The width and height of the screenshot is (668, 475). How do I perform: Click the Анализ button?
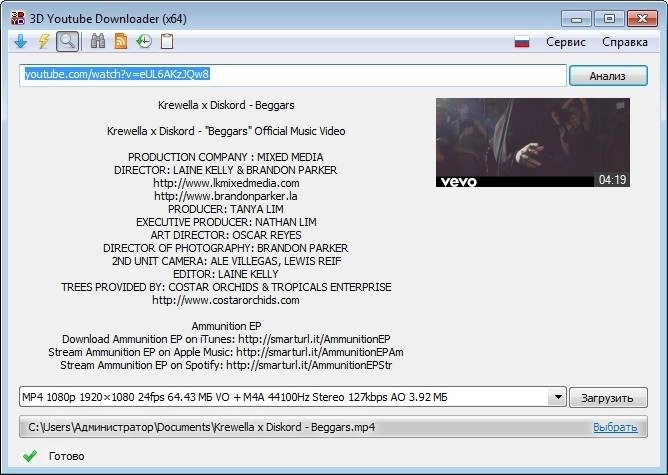coord(608,76)
